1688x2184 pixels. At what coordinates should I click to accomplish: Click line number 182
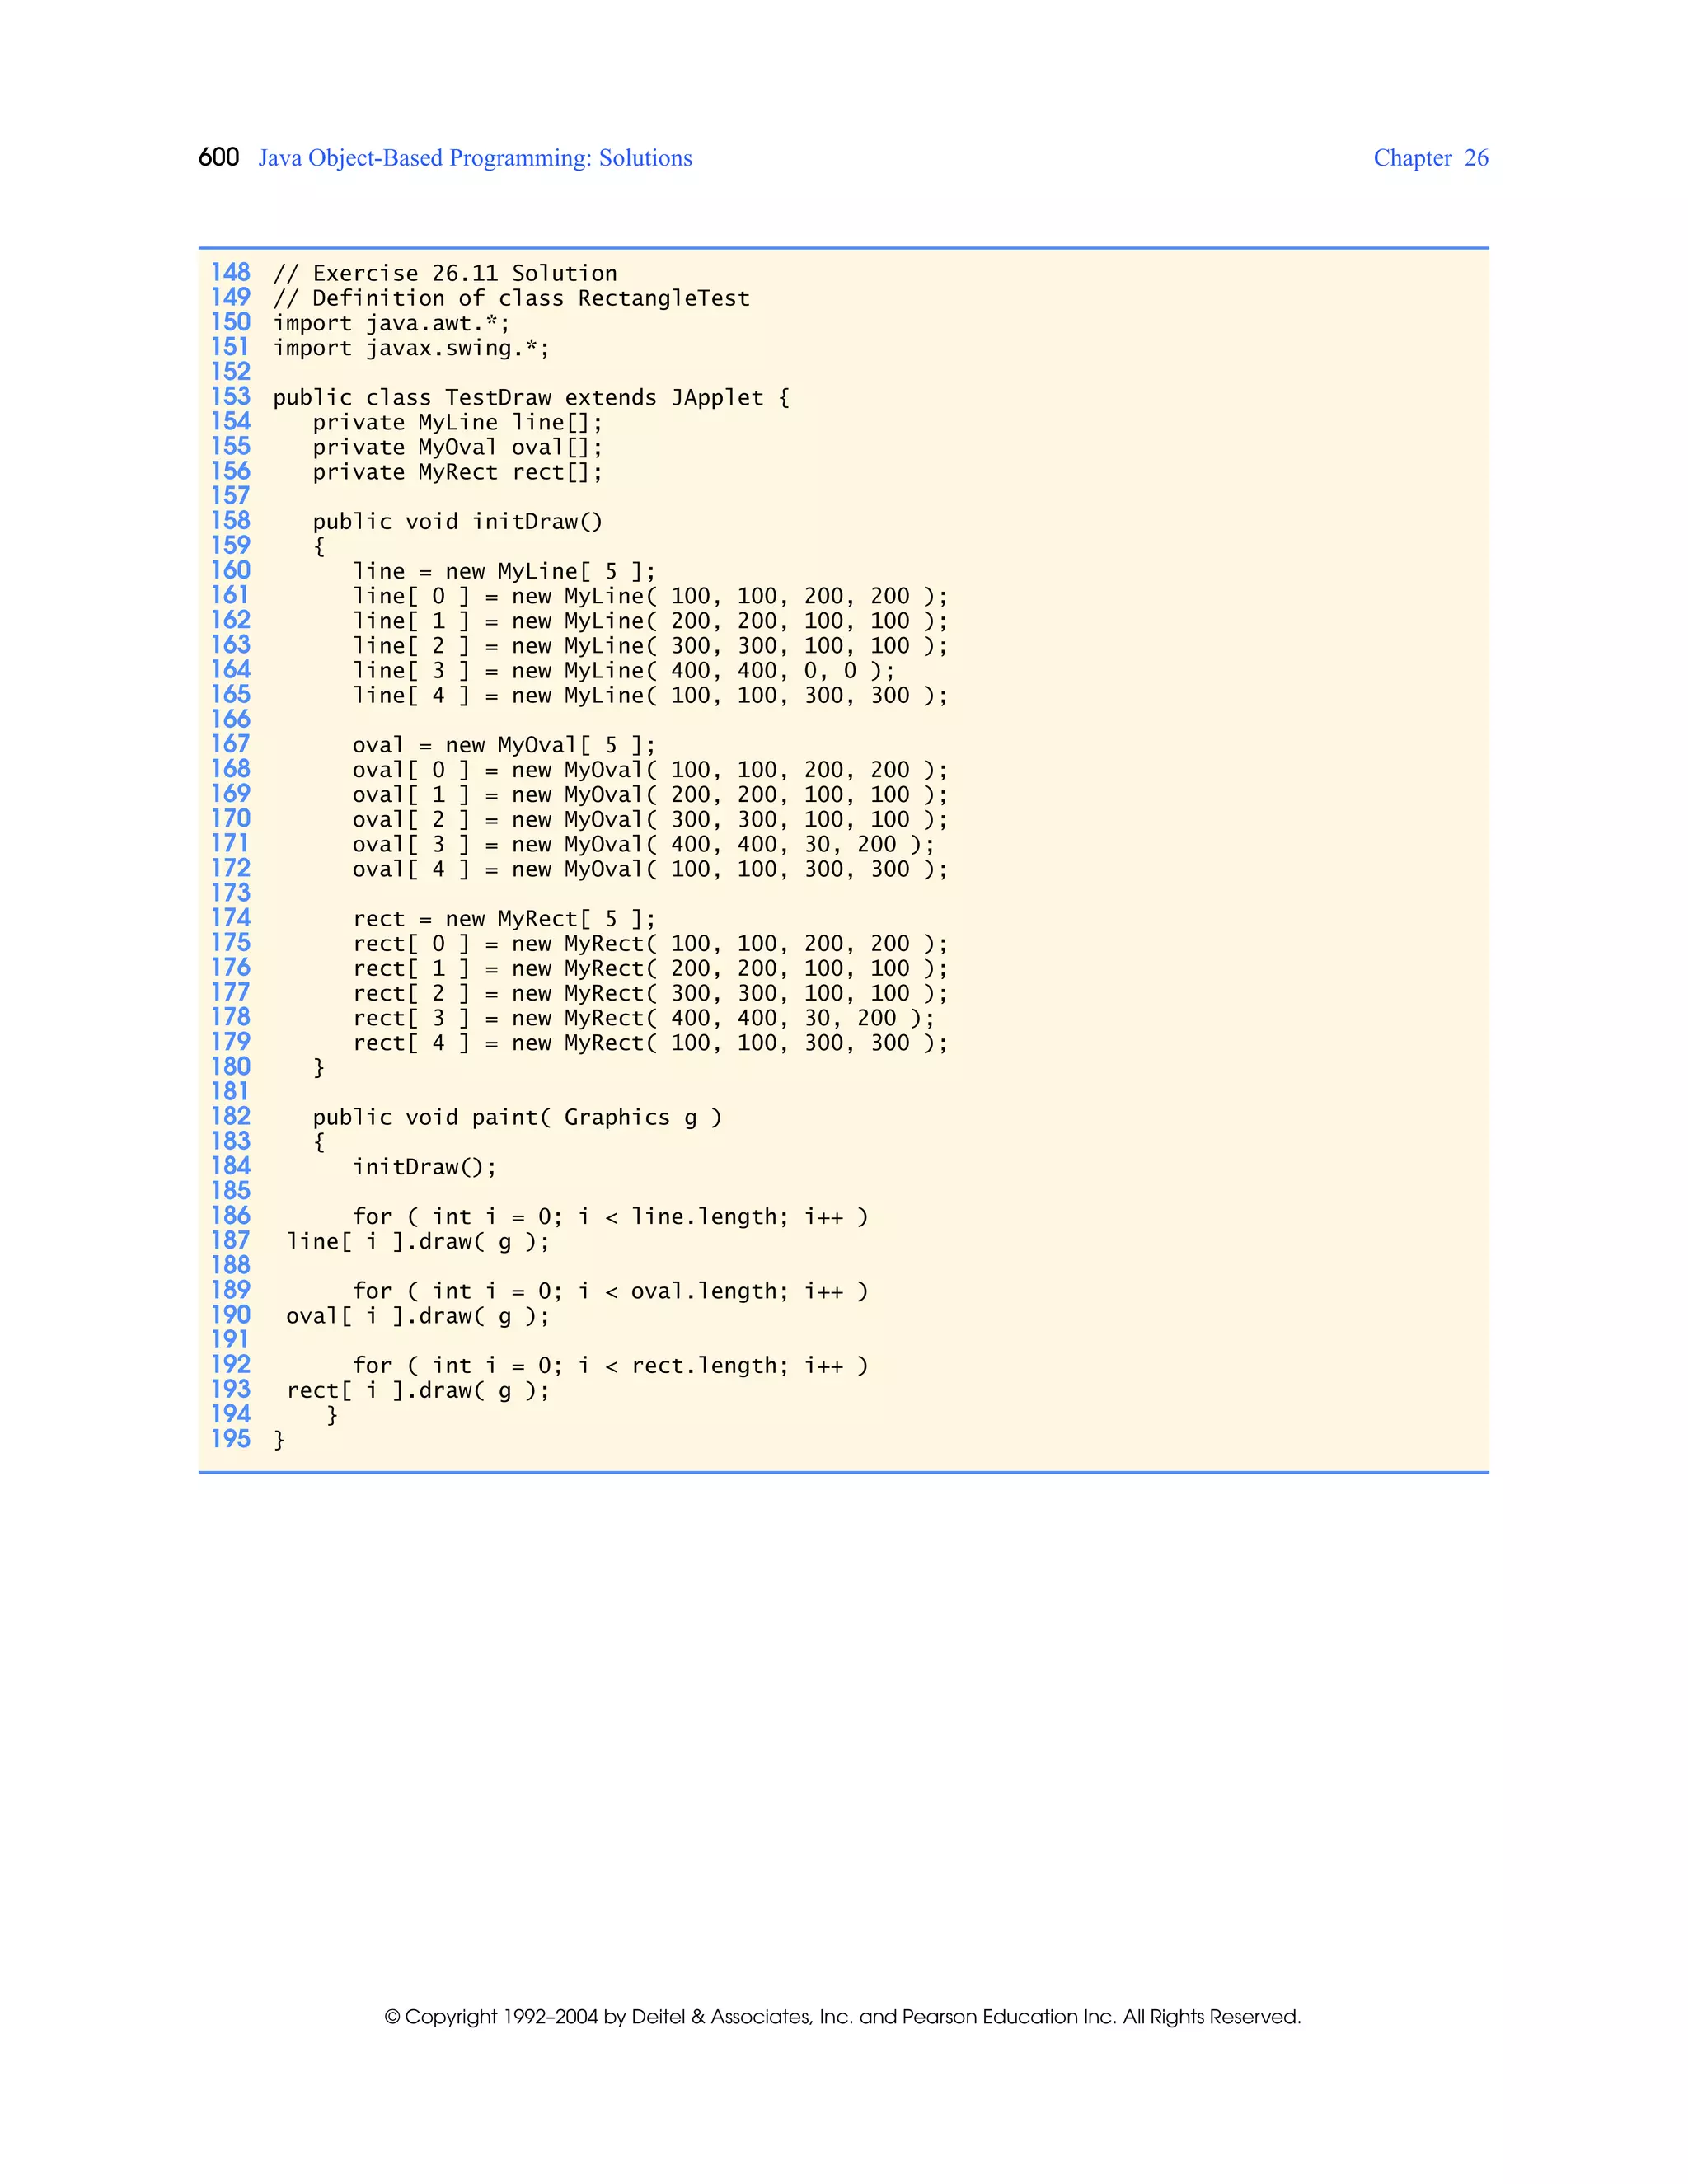pos(230,1117)
